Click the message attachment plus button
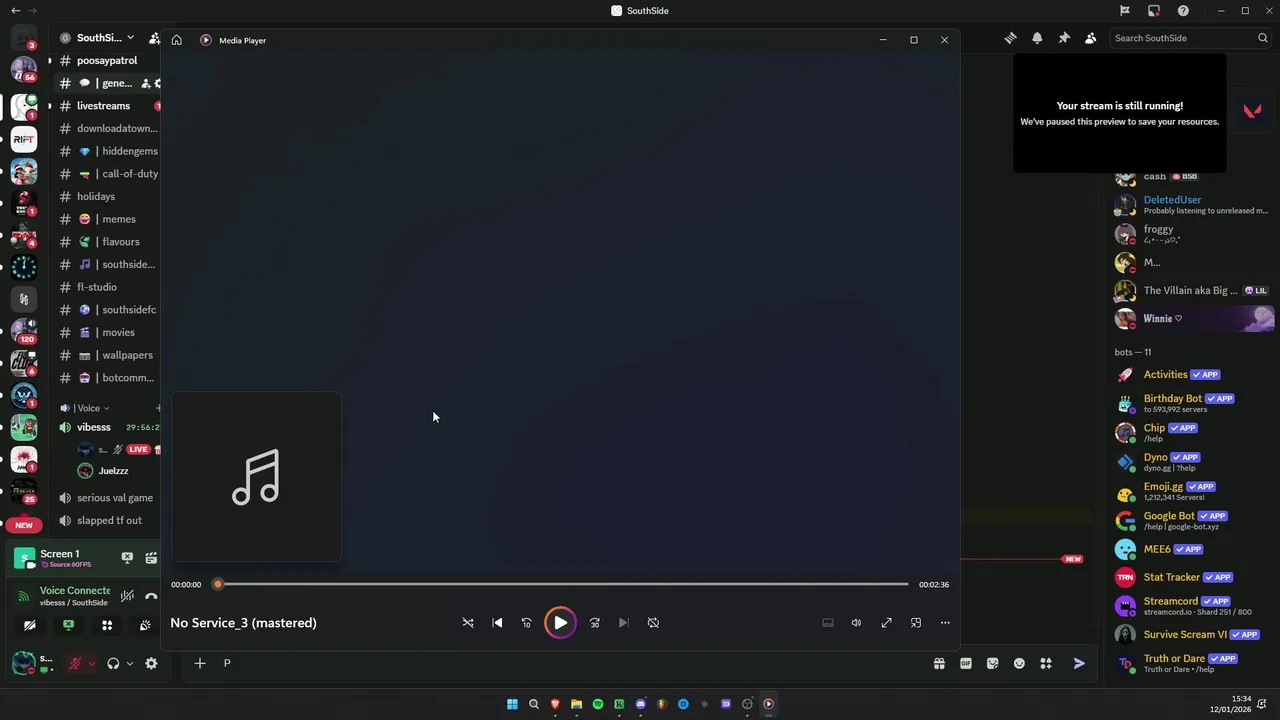1280x720 pixels. coord(200,663)
